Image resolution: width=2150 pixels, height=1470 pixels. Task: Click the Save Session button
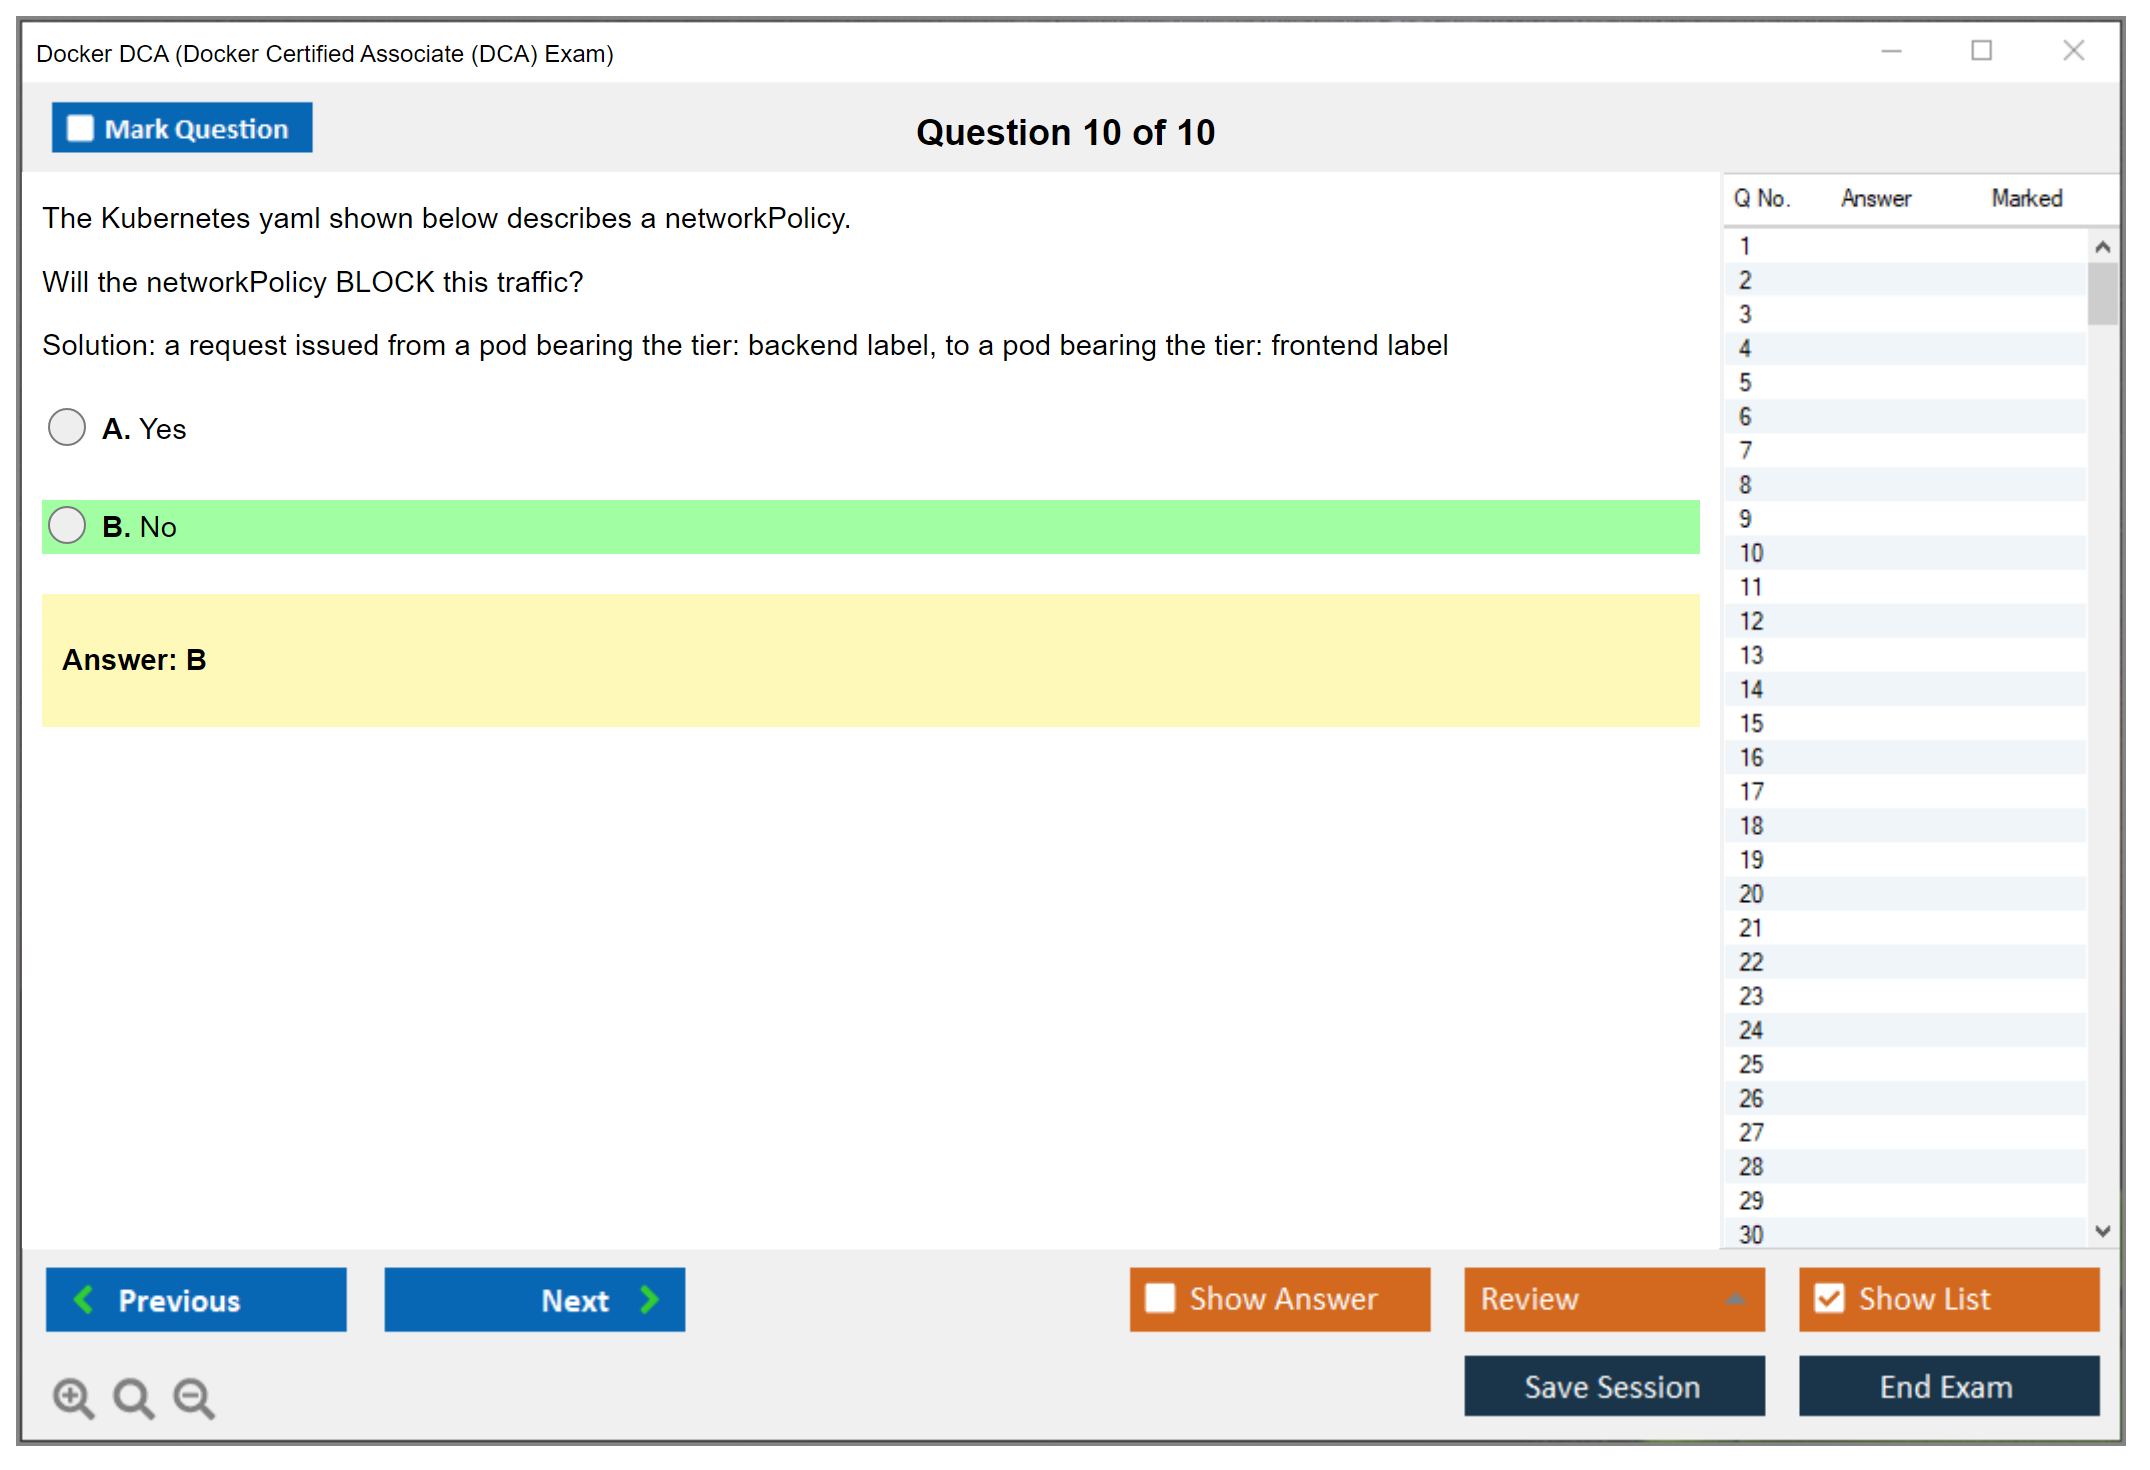pos(1613,1386)
